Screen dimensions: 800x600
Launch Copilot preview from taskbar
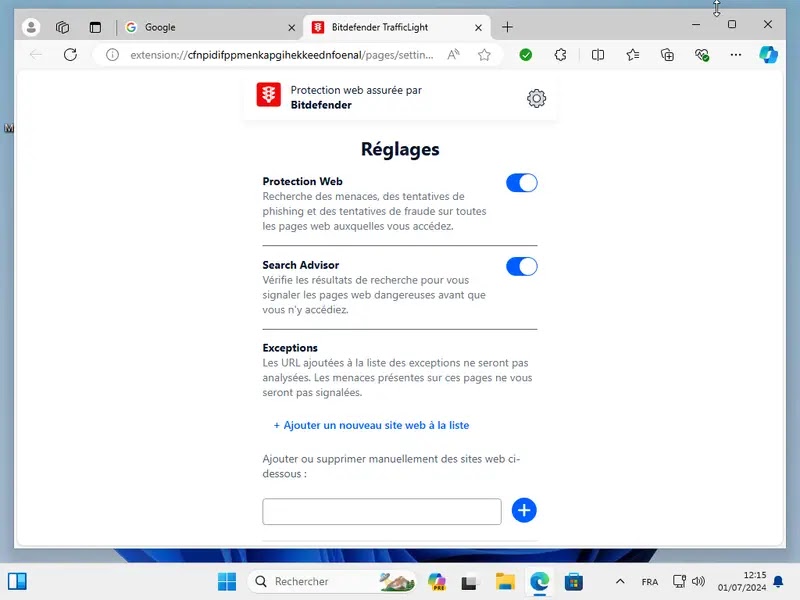click(x=436, y=582)
